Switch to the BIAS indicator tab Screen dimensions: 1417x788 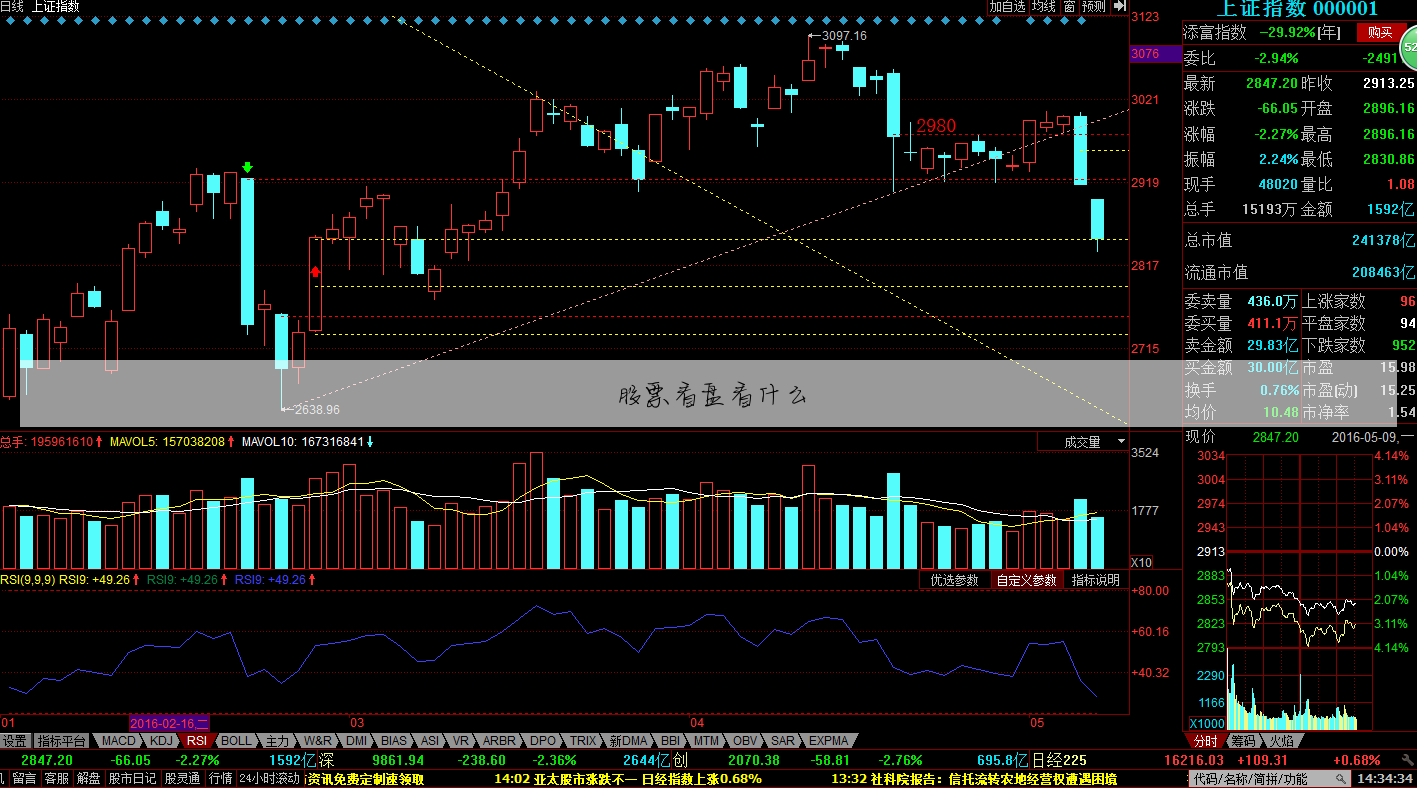(394, 741)
